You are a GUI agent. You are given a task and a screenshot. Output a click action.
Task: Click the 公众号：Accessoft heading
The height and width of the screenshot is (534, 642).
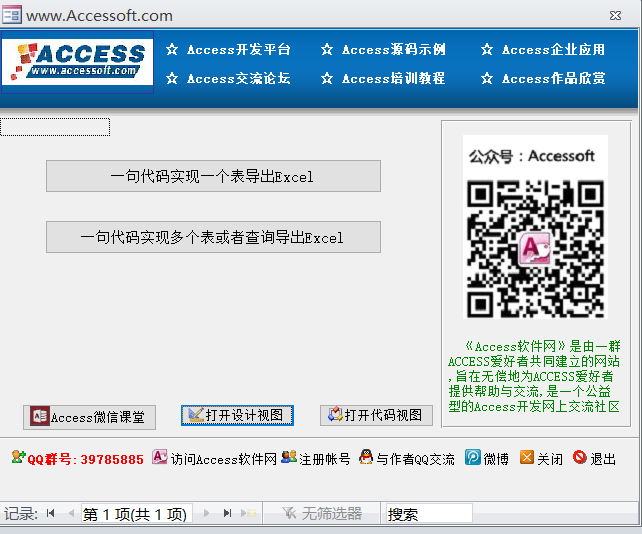click(531, 156)
